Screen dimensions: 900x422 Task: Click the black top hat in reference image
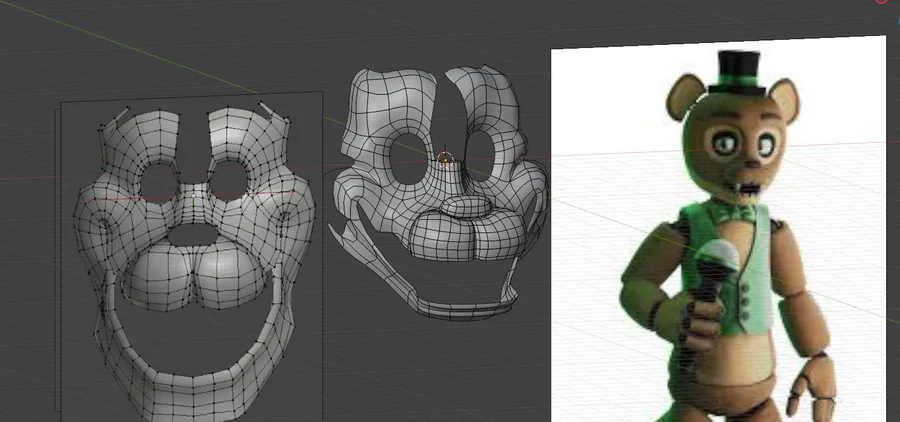click(x=738, y=72)
